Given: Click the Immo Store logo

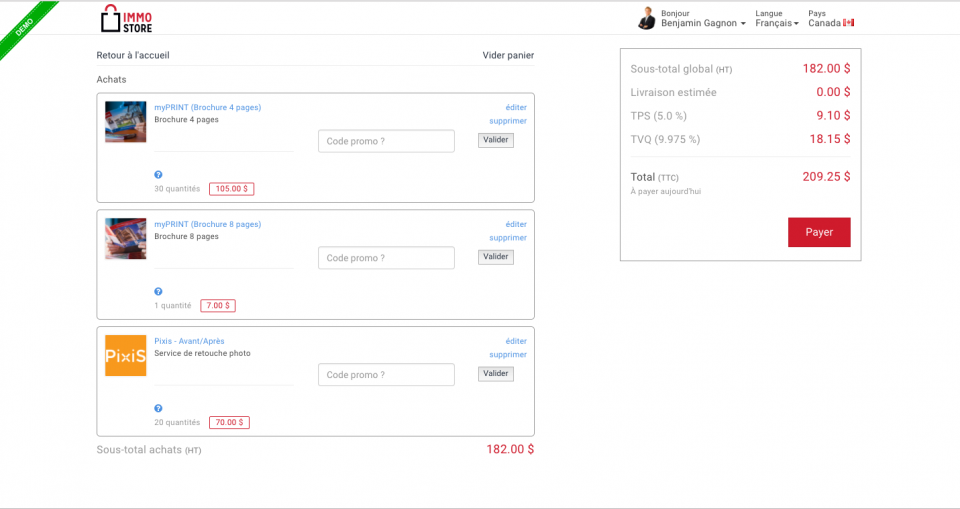Looking at the screenshot, I should [x=126, y=18].
